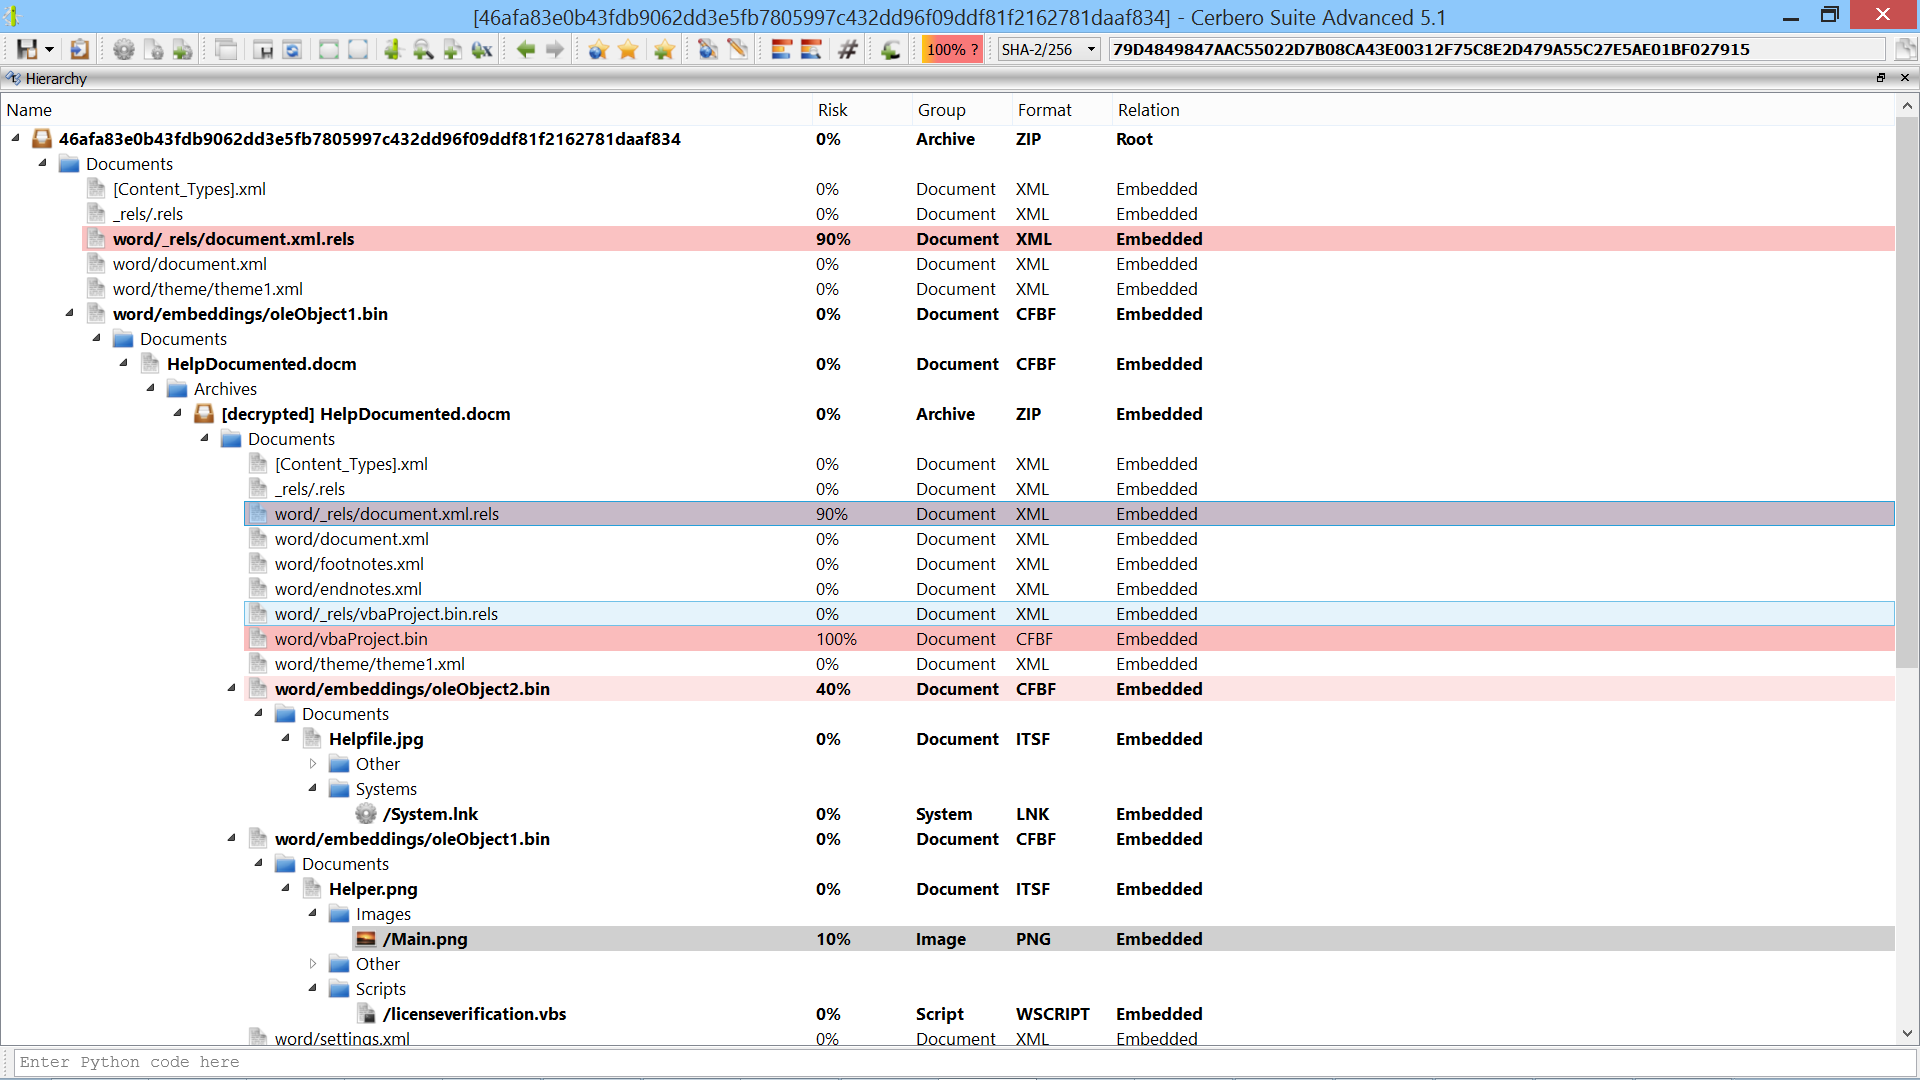Select /licenseverification.vbs script entry
The width and height of the screenshot is (1920, 1080).
click(474, 1014)
